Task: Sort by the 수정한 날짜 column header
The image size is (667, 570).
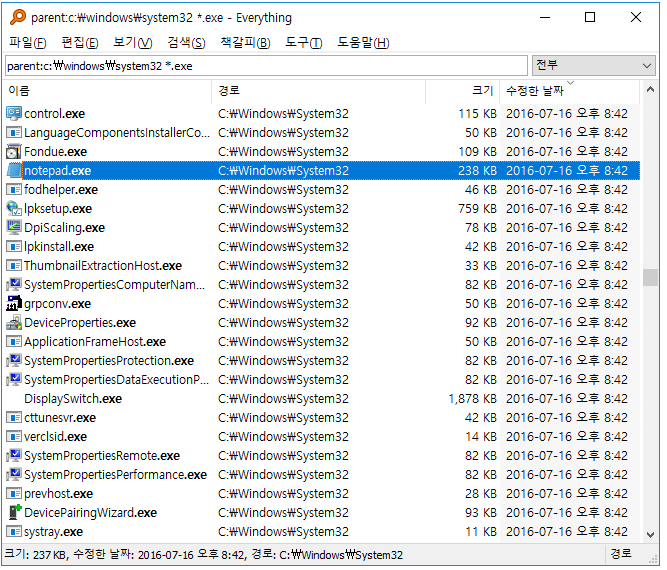Action: pos(570,91)
